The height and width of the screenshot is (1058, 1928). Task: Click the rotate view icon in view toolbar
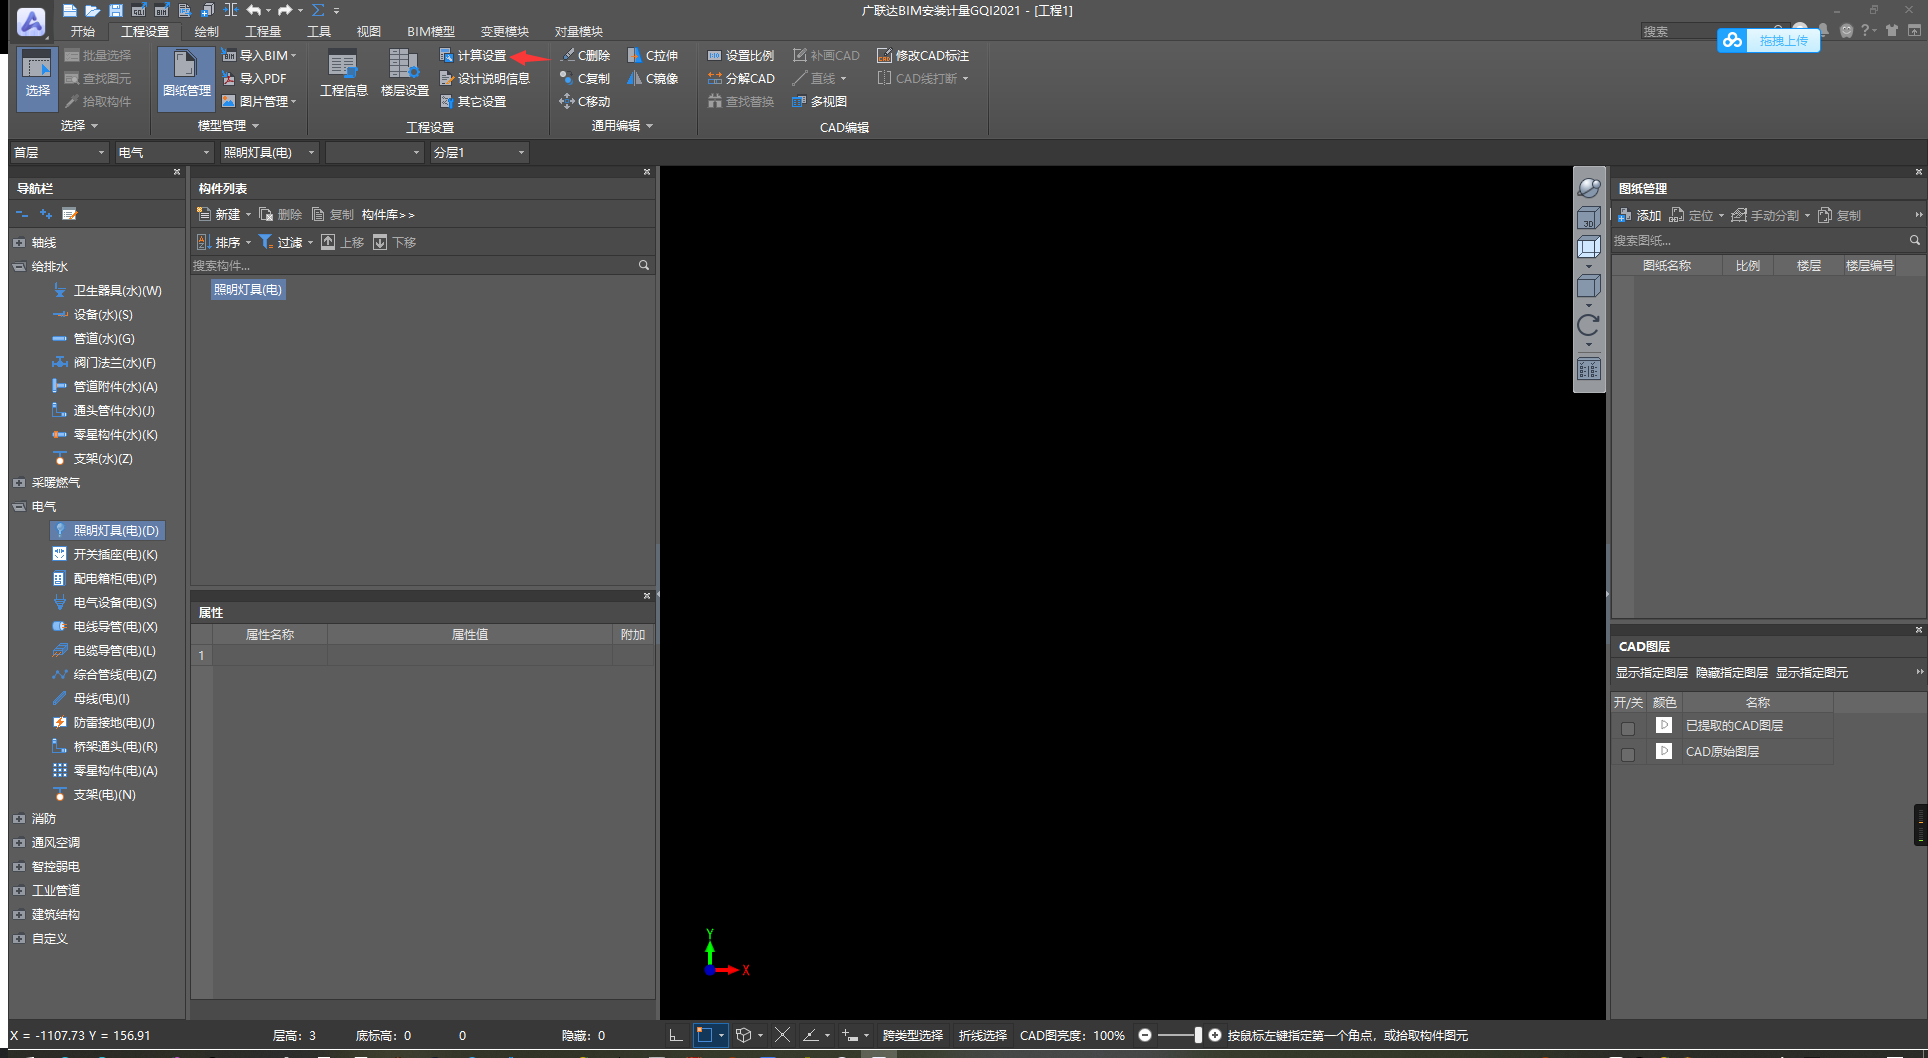pos(1588,326)
